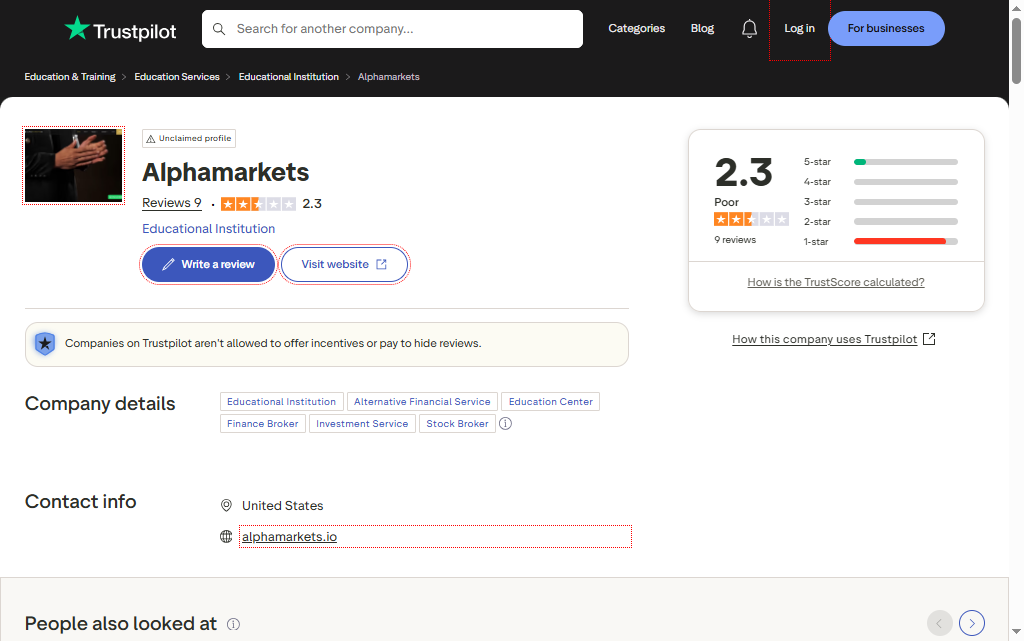1024x641 pixels.
Task: Go to Education & Training breadcrumb
Action: (x=70, y=77)
